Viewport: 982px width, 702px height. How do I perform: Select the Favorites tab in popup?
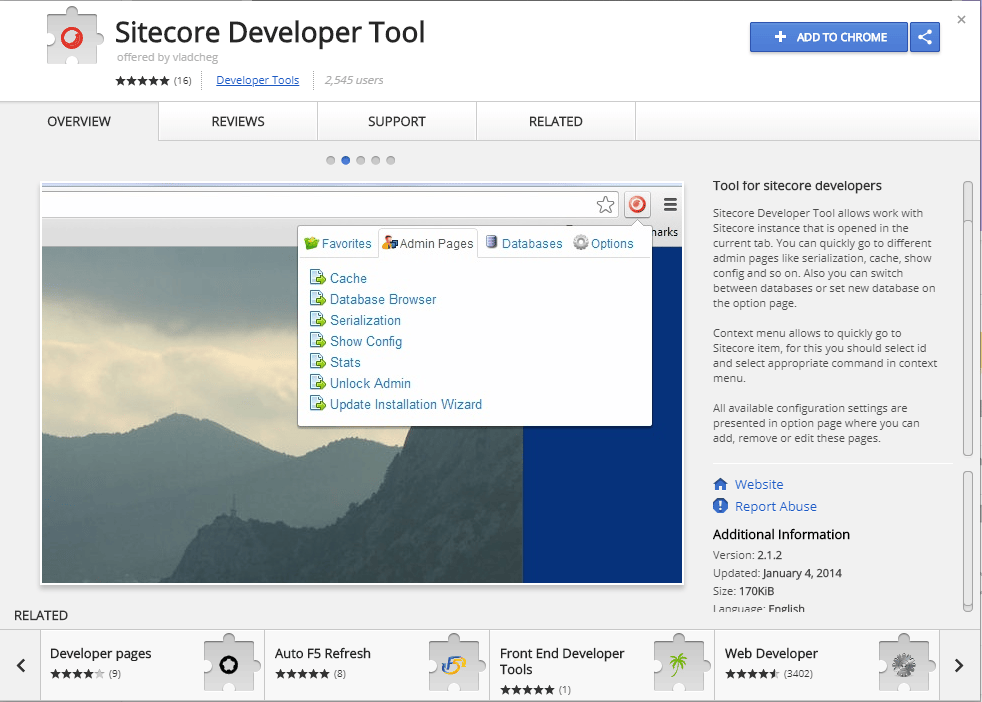pos(338,244)
